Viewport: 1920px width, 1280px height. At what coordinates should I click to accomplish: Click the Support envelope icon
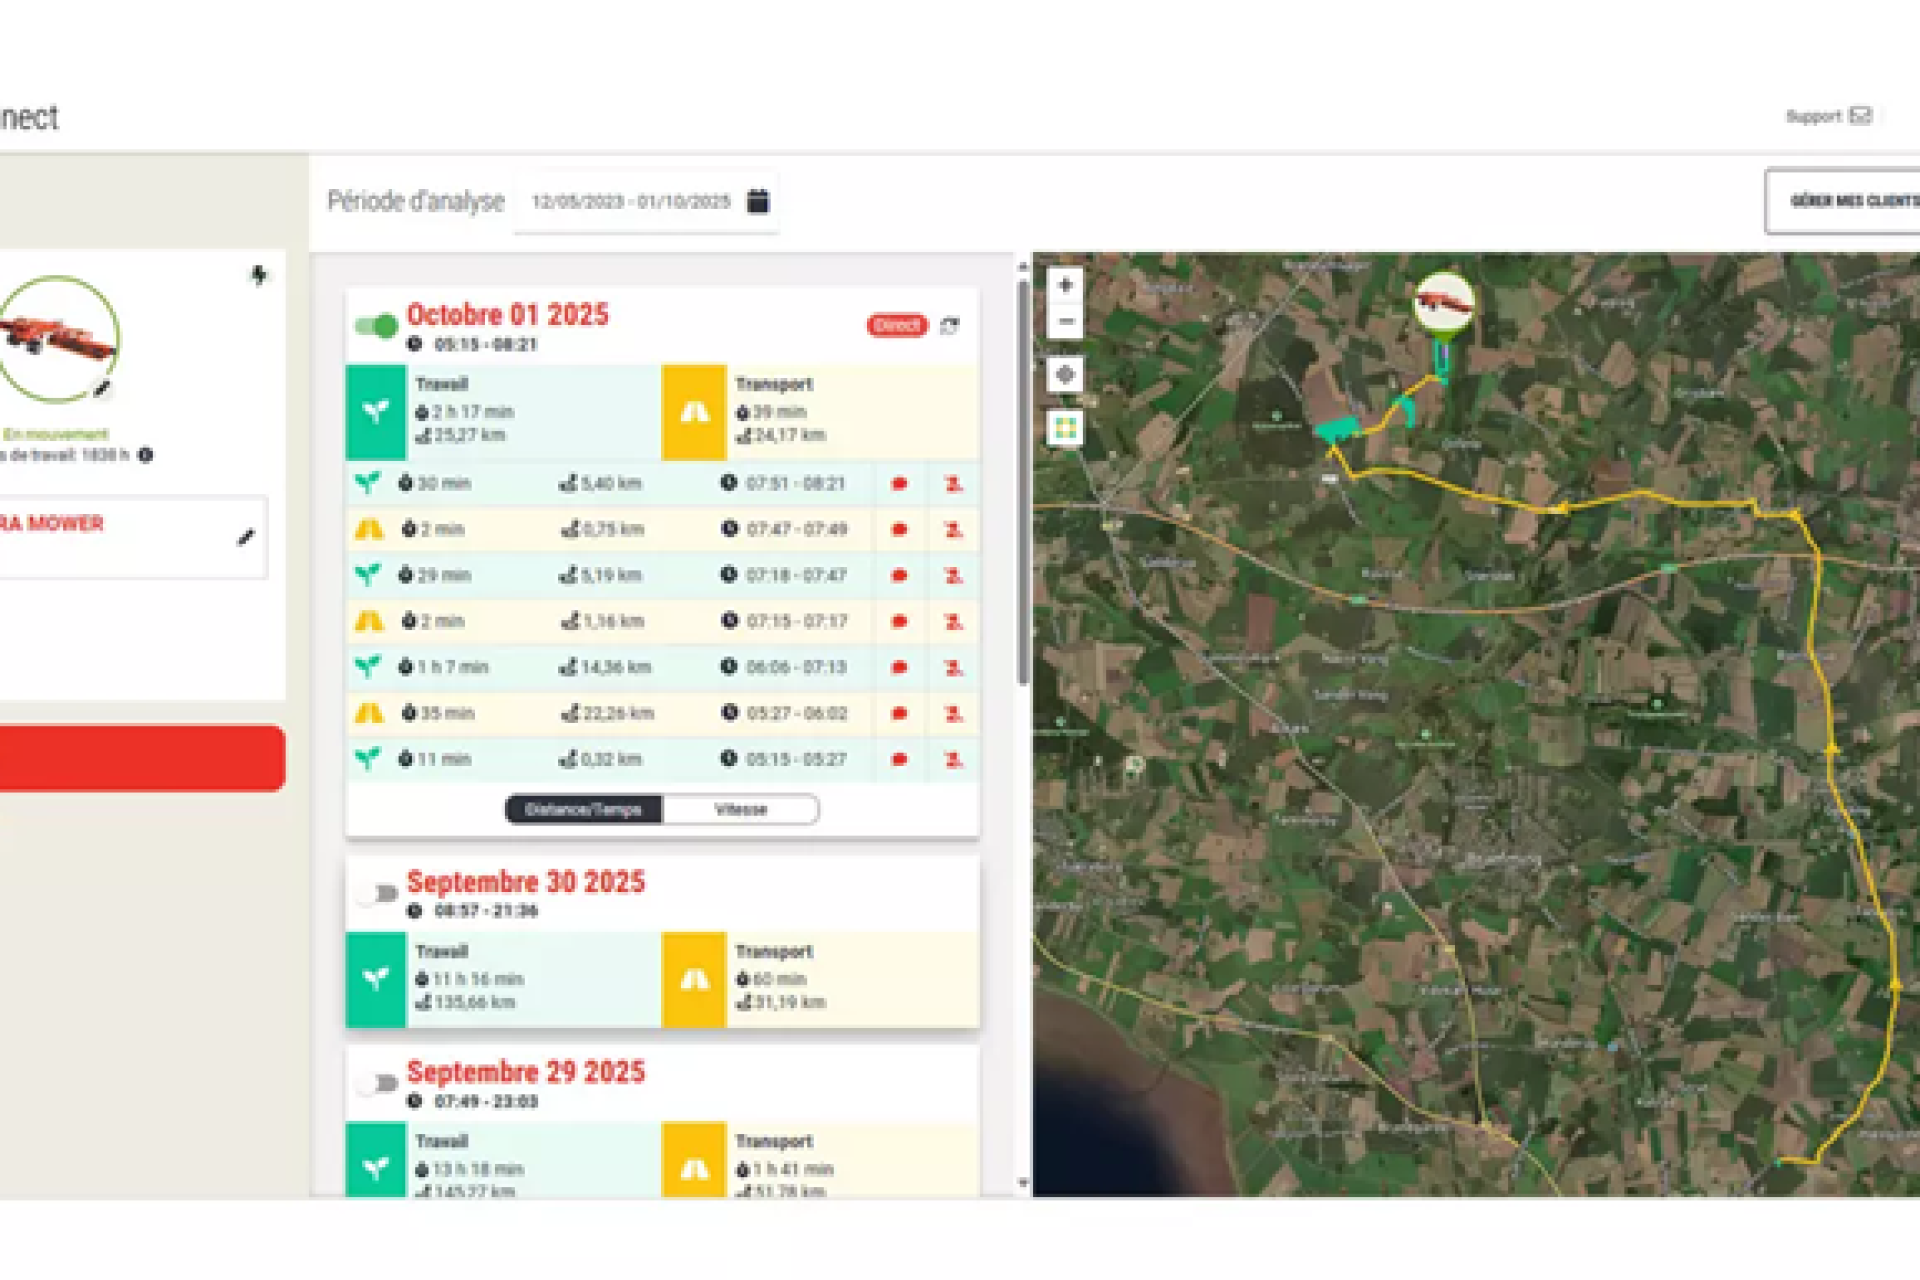pos(1860,116)
